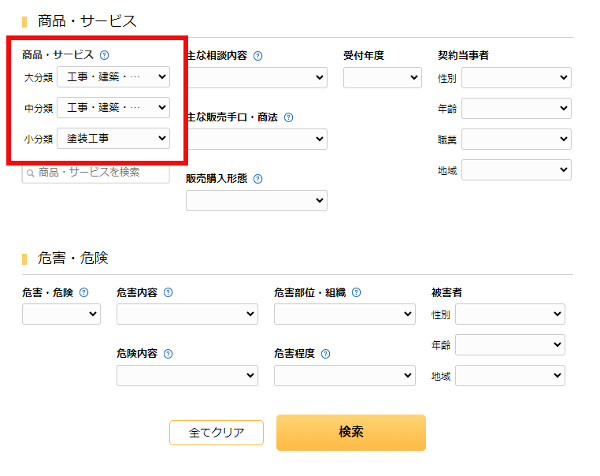Expand the 危害程度 dropdown
The image size is (600, 476).
tap(345, 375)
